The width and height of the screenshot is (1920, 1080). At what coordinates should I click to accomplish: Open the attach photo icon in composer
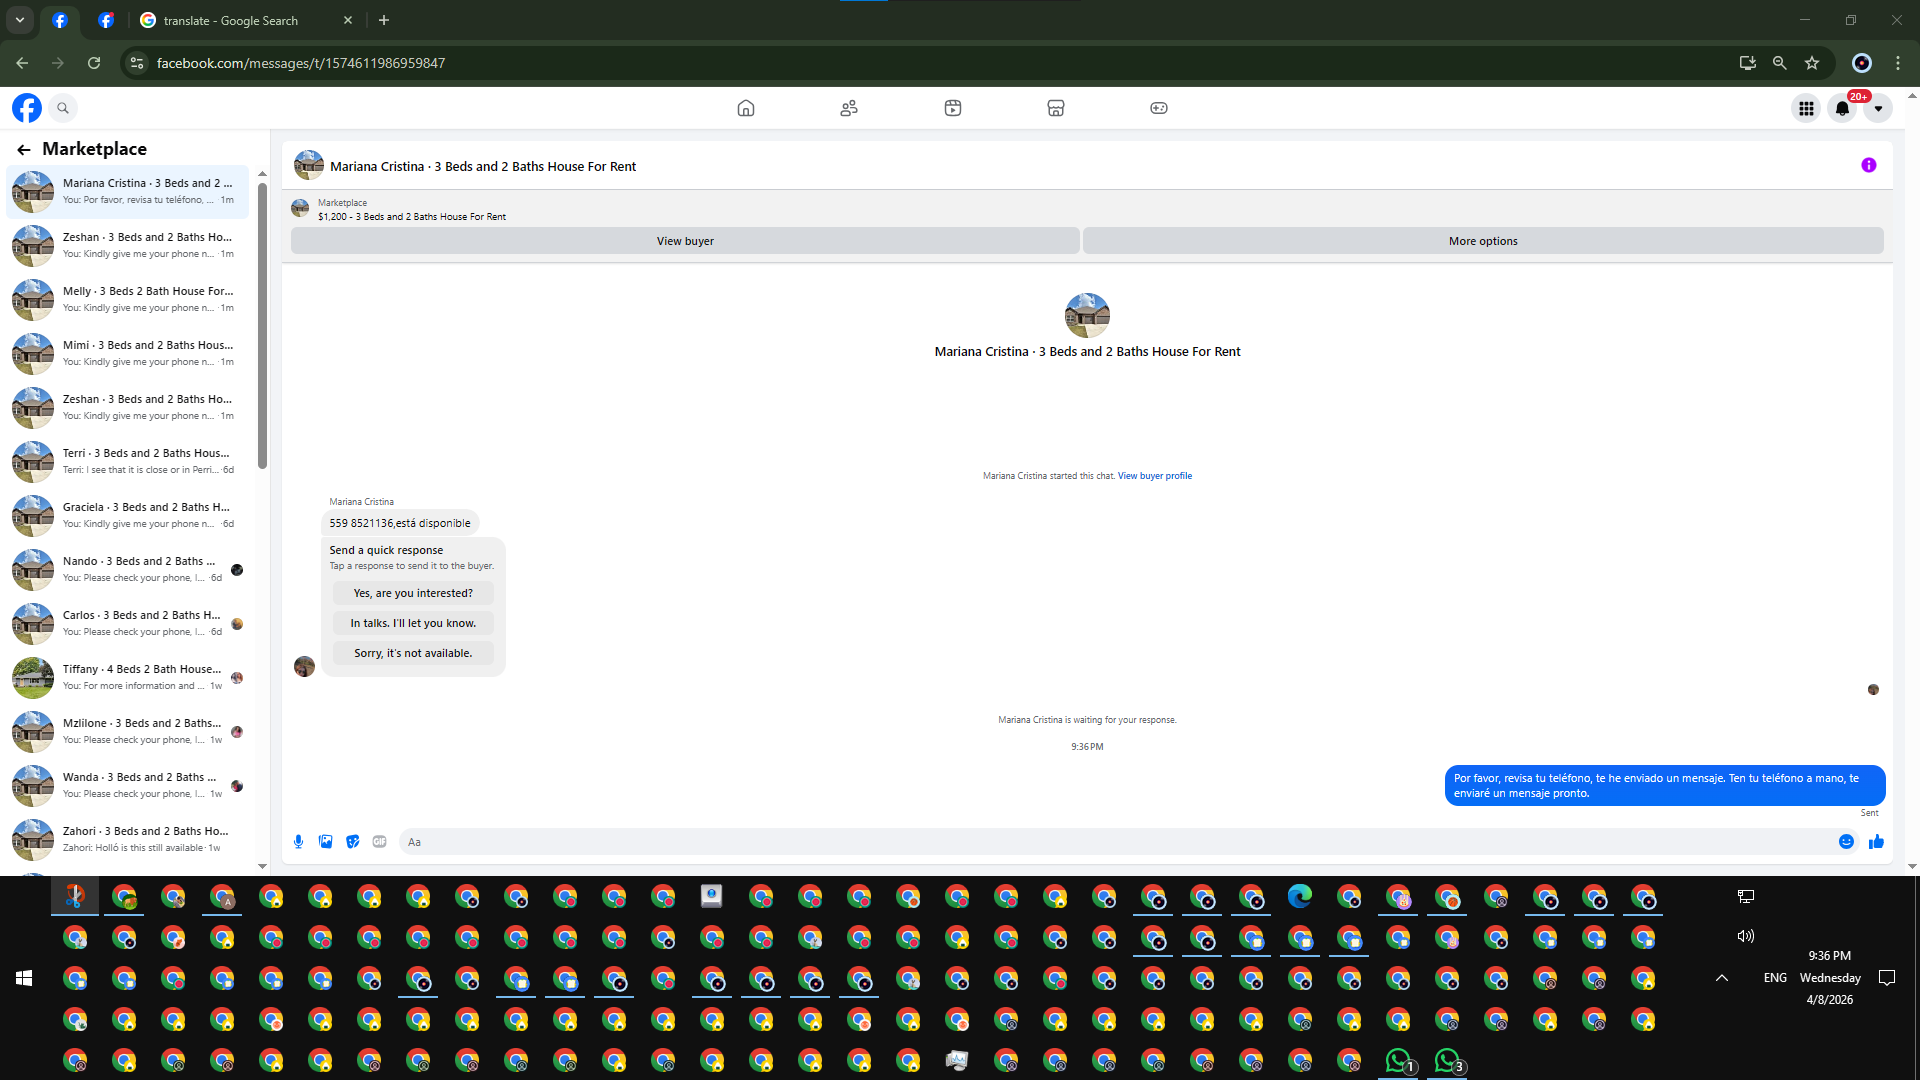pos(325,842)
